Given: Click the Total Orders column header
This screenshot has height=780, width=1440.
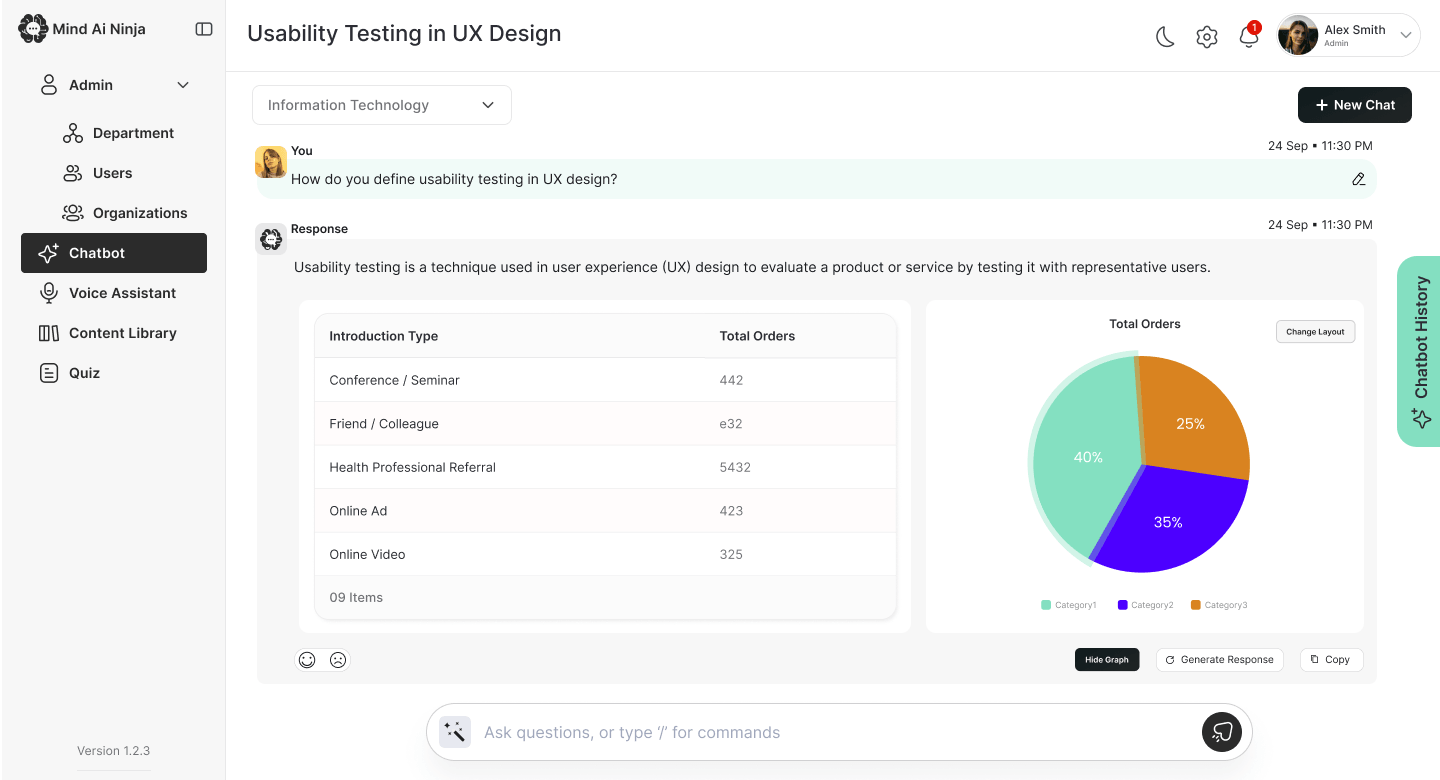Looking at the screenshot, I should [x=757, y=336].
